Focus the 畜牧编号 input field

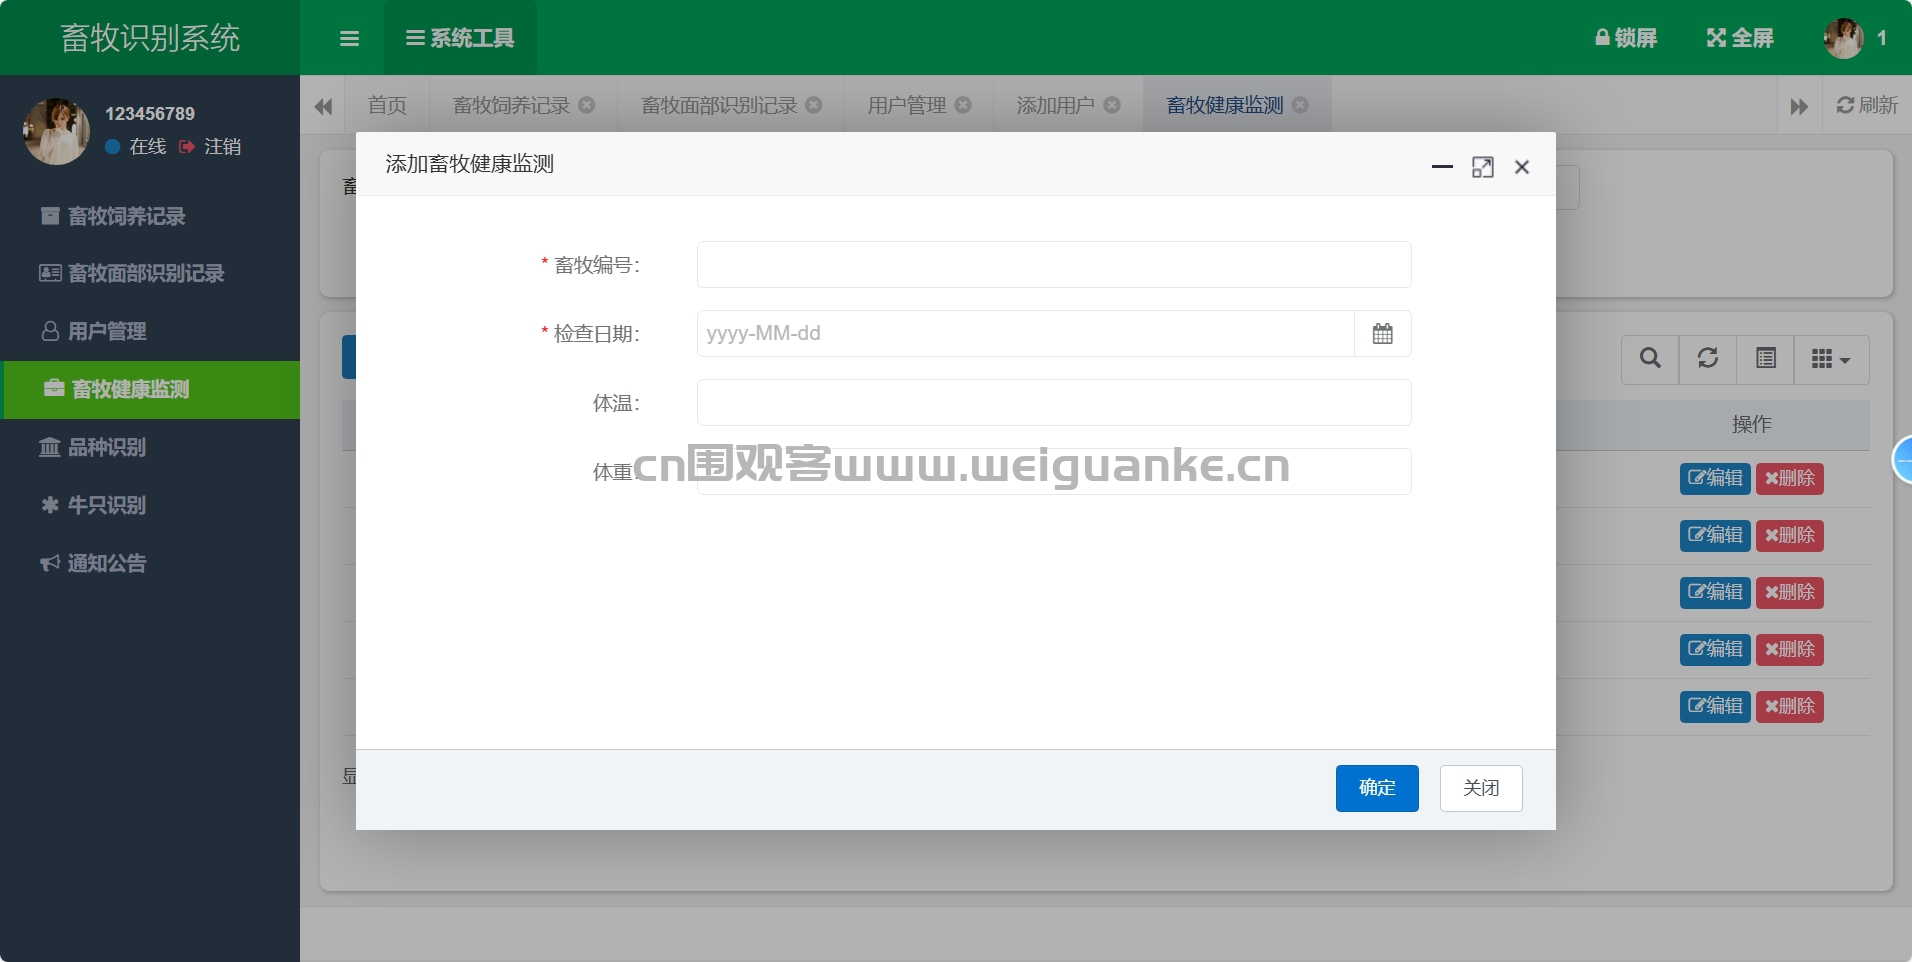pos(1054,265)
